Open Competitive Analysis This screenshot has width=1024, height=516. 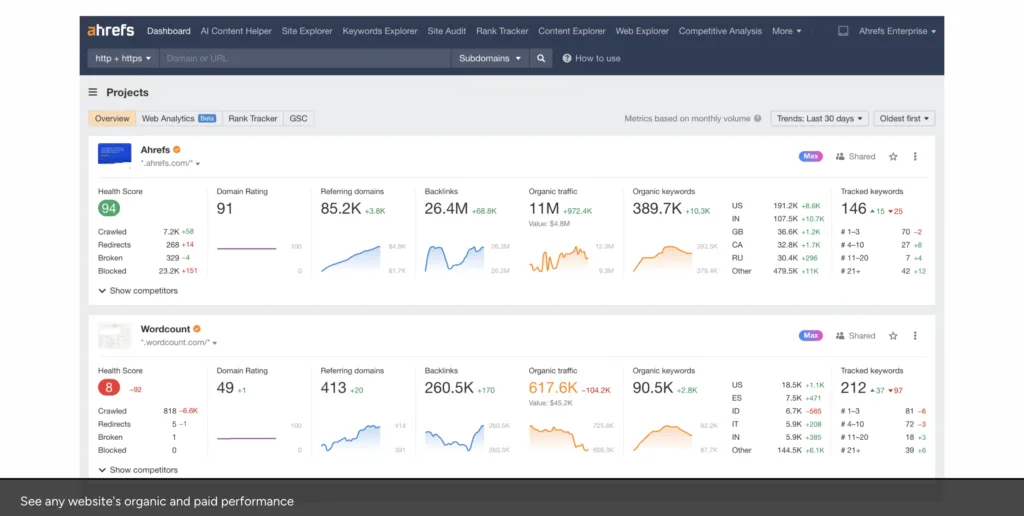pos(720,31)
